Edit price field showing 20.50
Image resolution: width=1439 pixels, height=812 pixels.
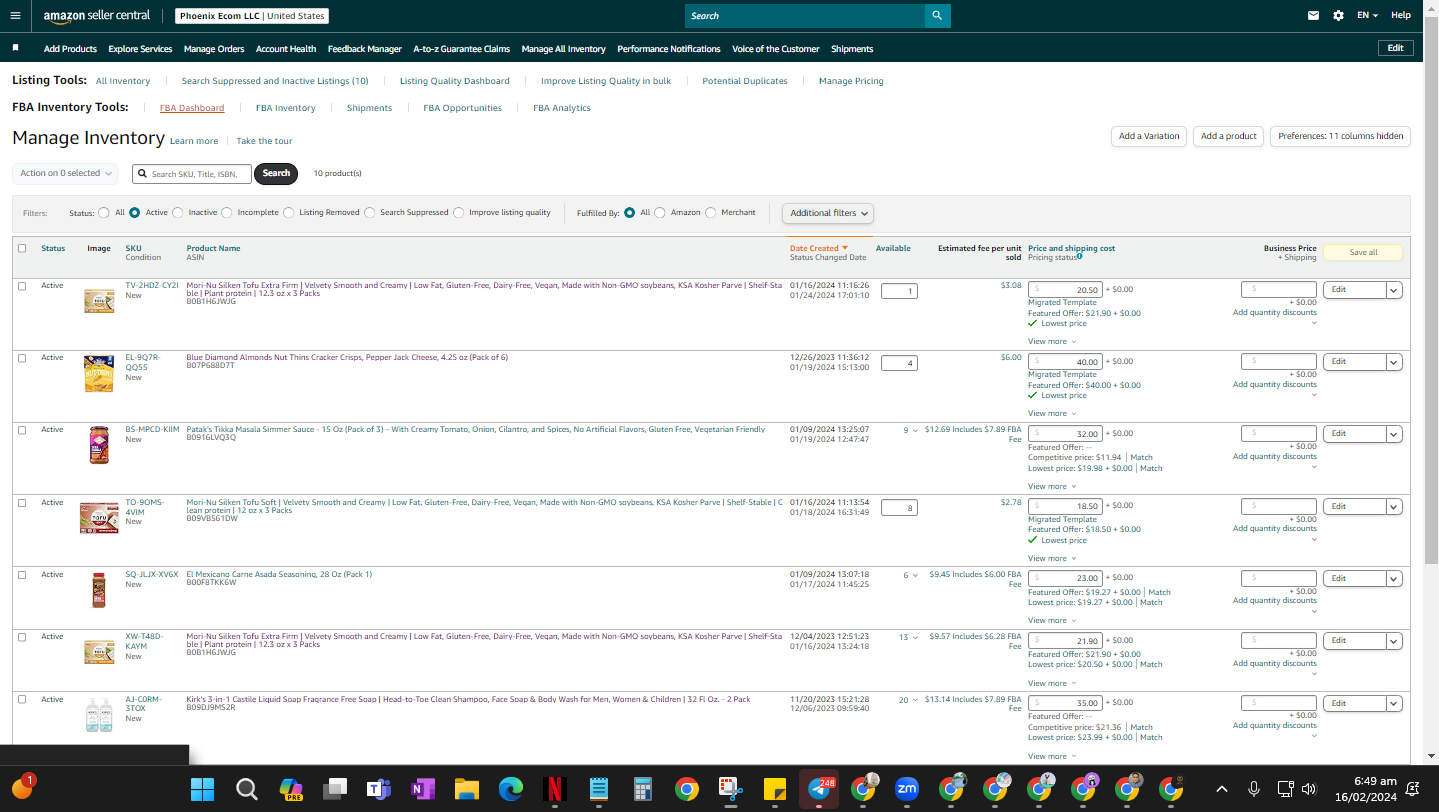click(1065, 290)
